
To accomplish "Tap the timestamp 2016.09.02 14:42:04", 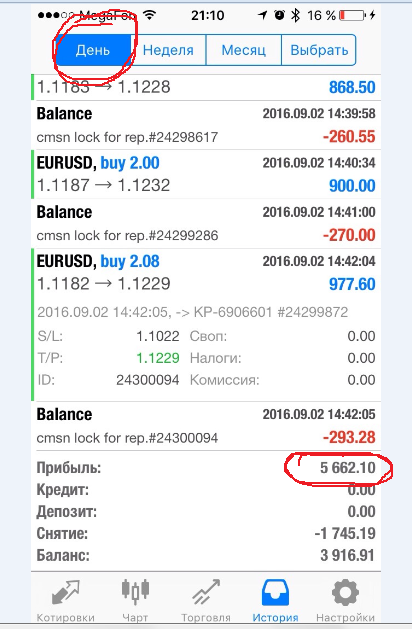I will [319, 261].
